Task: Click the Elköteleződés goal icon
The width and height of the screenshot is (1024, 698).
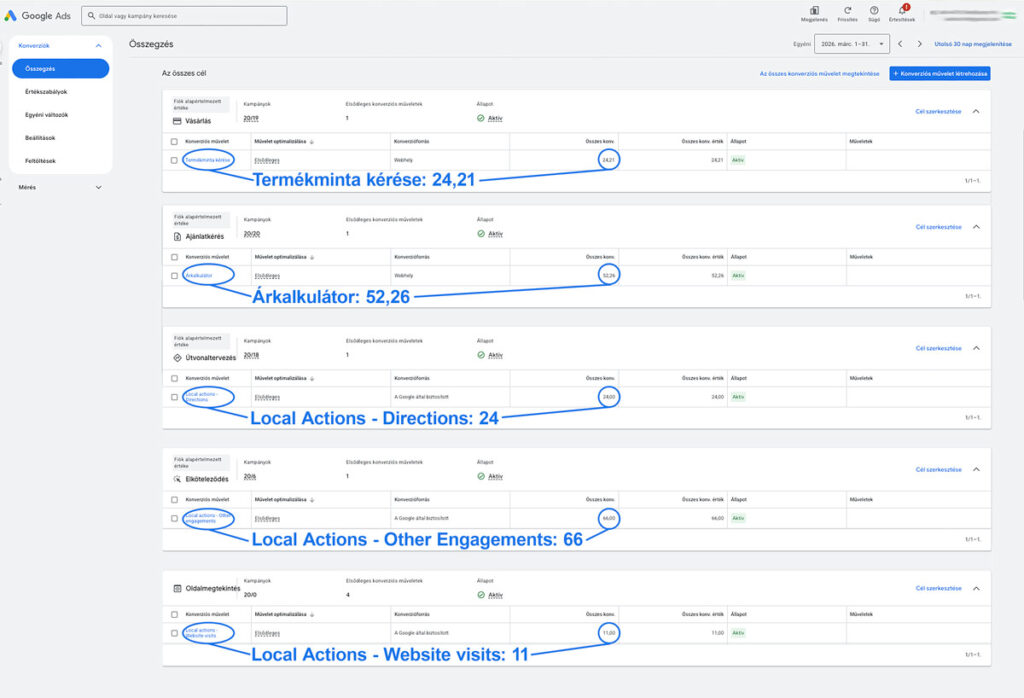Action: click(x=177, y=479)
